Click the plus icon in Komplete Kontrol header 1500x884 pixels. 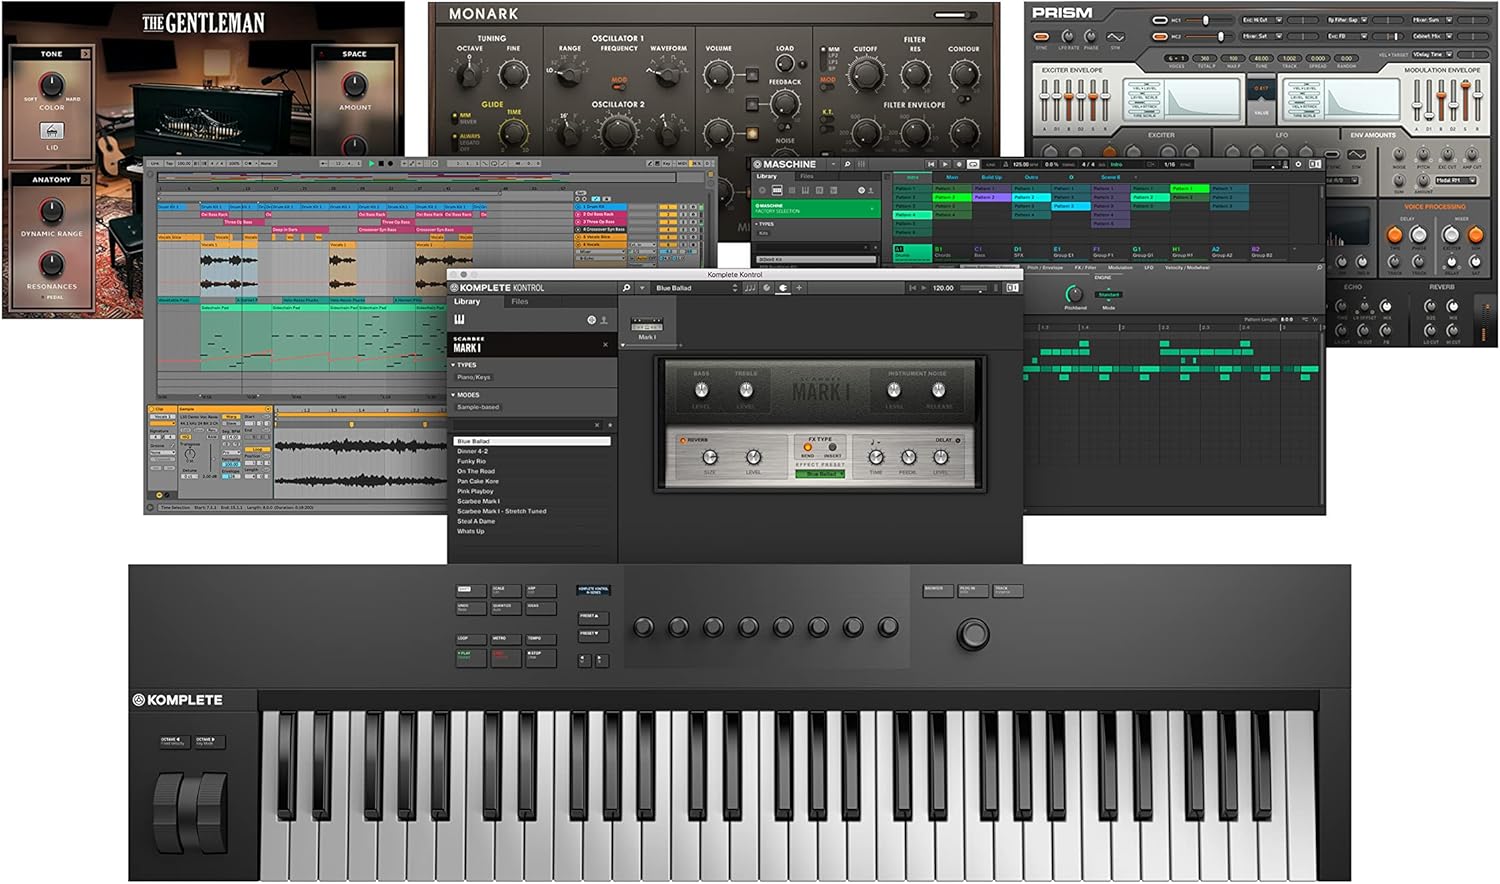pos(799,288)
